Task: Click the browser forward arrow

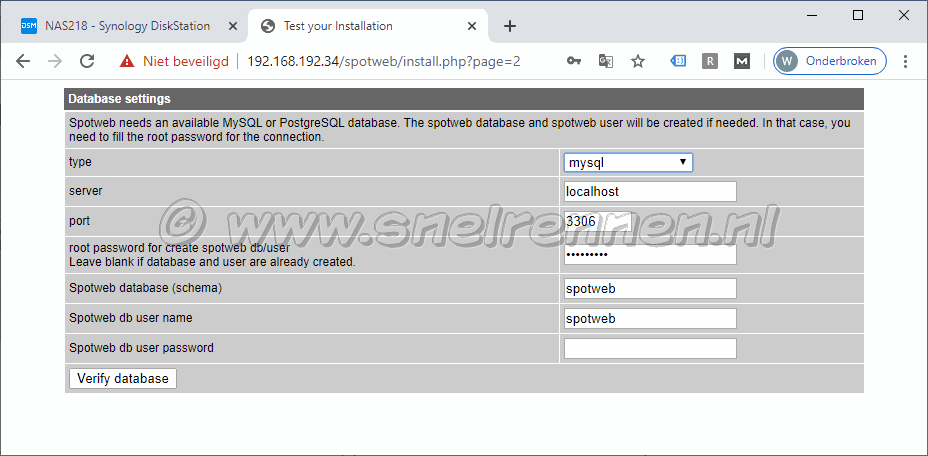Action: 55,61
